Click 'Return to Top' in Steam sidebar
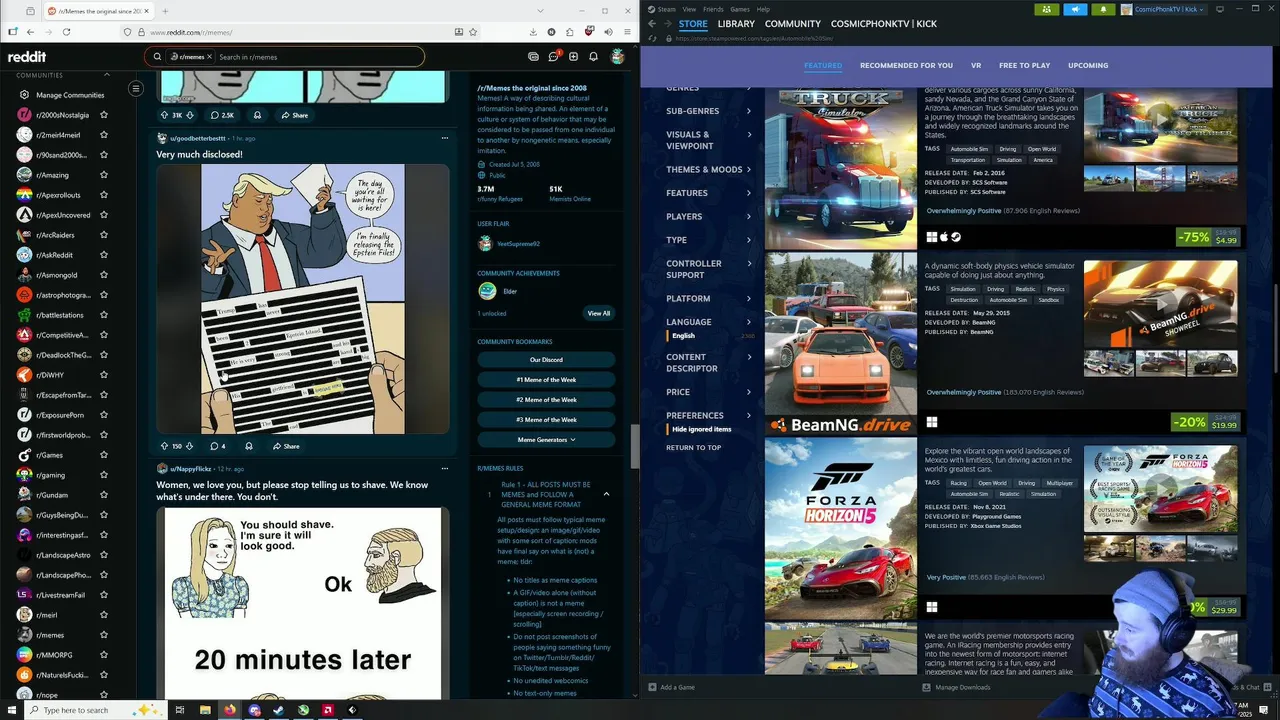This screenshot has width=1280, height=720. click(693, 447)
